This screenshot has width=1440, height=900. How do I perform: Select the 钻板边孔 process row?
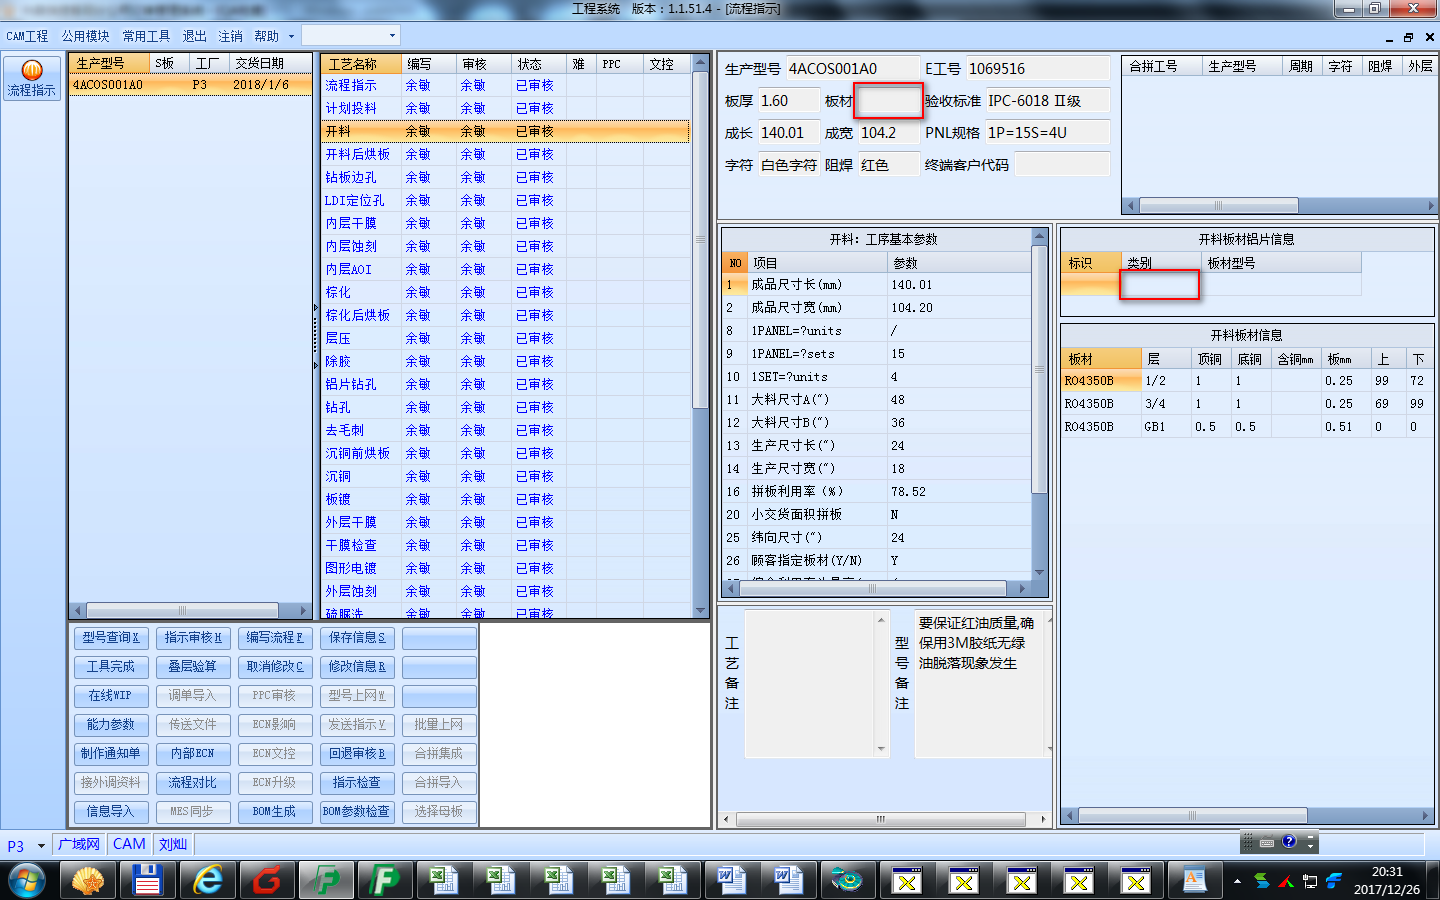click(x=505, y=177)
